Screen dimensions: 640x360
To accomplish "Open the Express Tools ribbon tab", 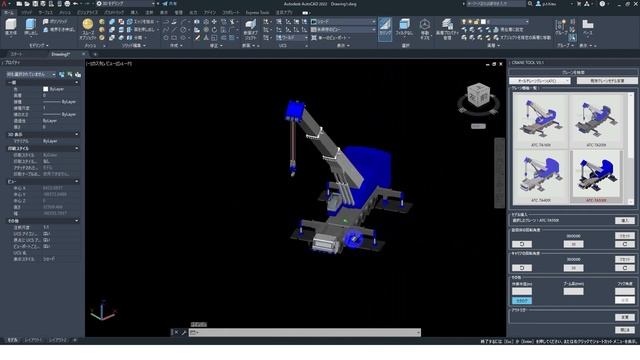I will click(x=257, y=13).
